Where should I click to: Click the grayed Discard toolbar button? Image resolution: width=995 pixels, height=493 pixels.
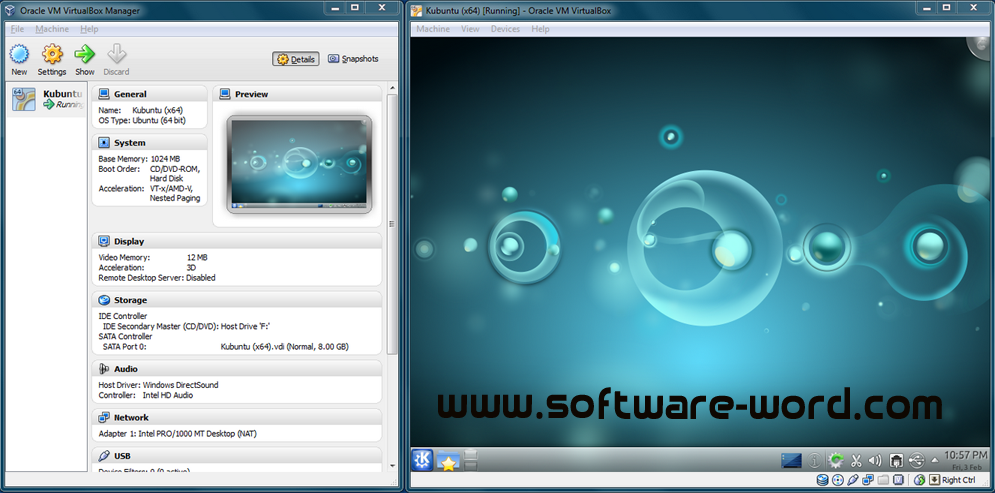click(116, 60)
